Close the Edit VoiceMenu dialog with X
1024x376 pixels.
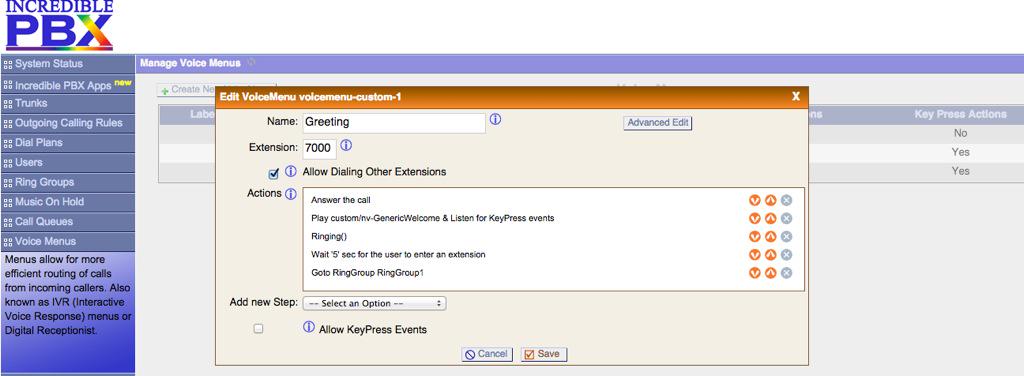click(x=795, y=97)
